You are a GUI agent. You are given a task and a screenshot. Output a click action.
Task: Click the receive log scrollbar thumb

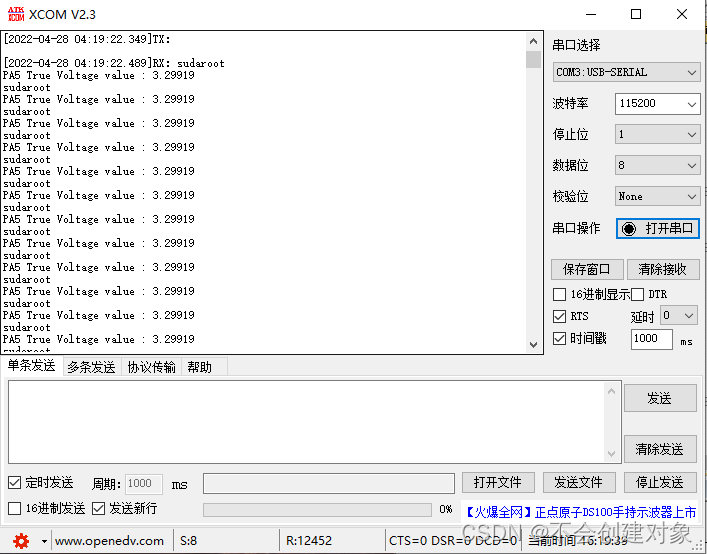533,60
